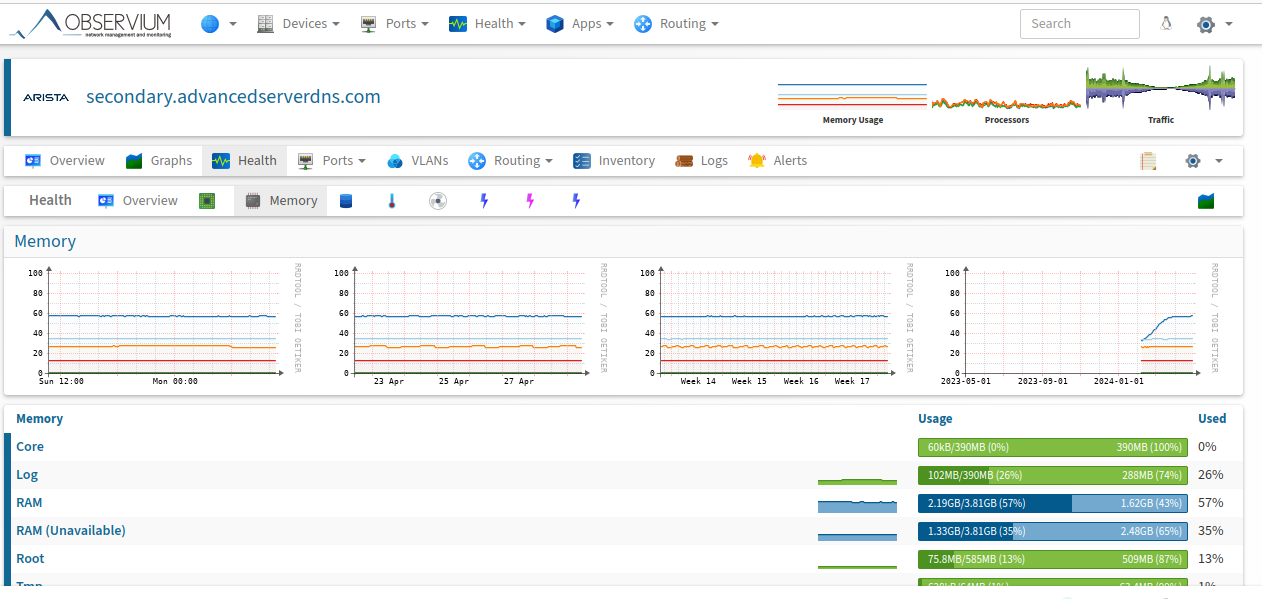Click the Root memory usage bar
1262x599 pixels.
click(x=1052, y=559)
